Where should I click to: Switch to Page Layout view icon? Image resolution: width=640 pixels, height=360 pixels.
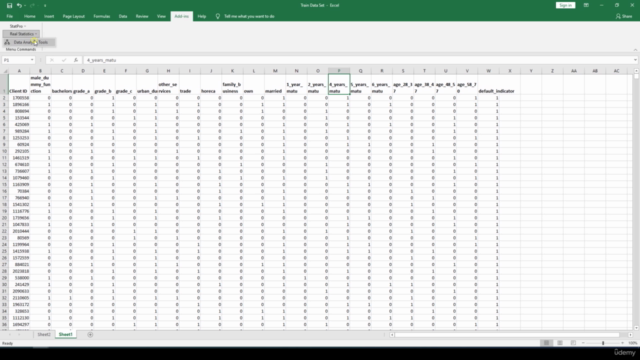560,343
